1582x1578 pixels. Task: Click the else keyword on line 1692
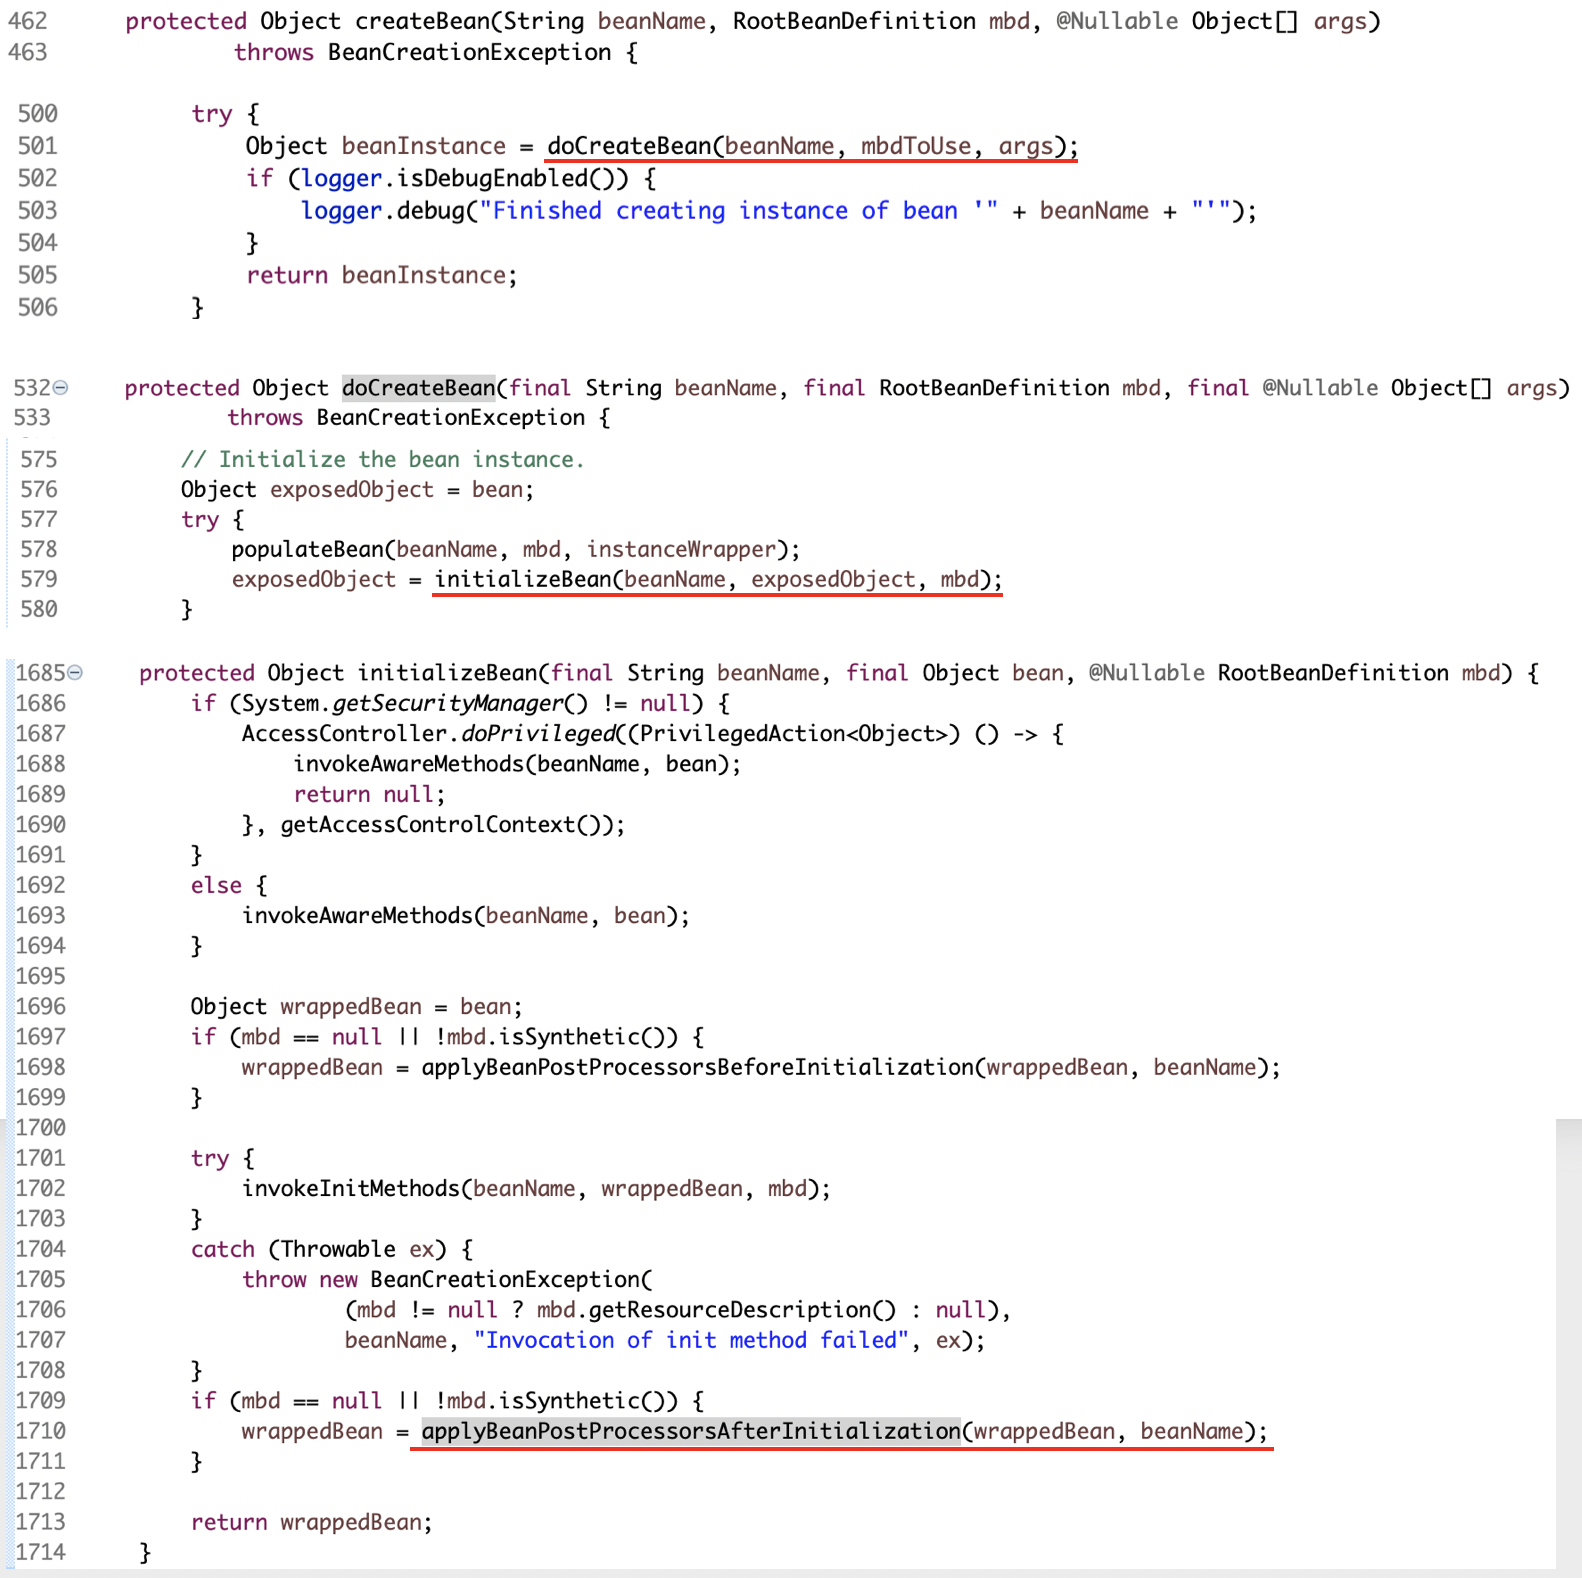pos(216,886)
